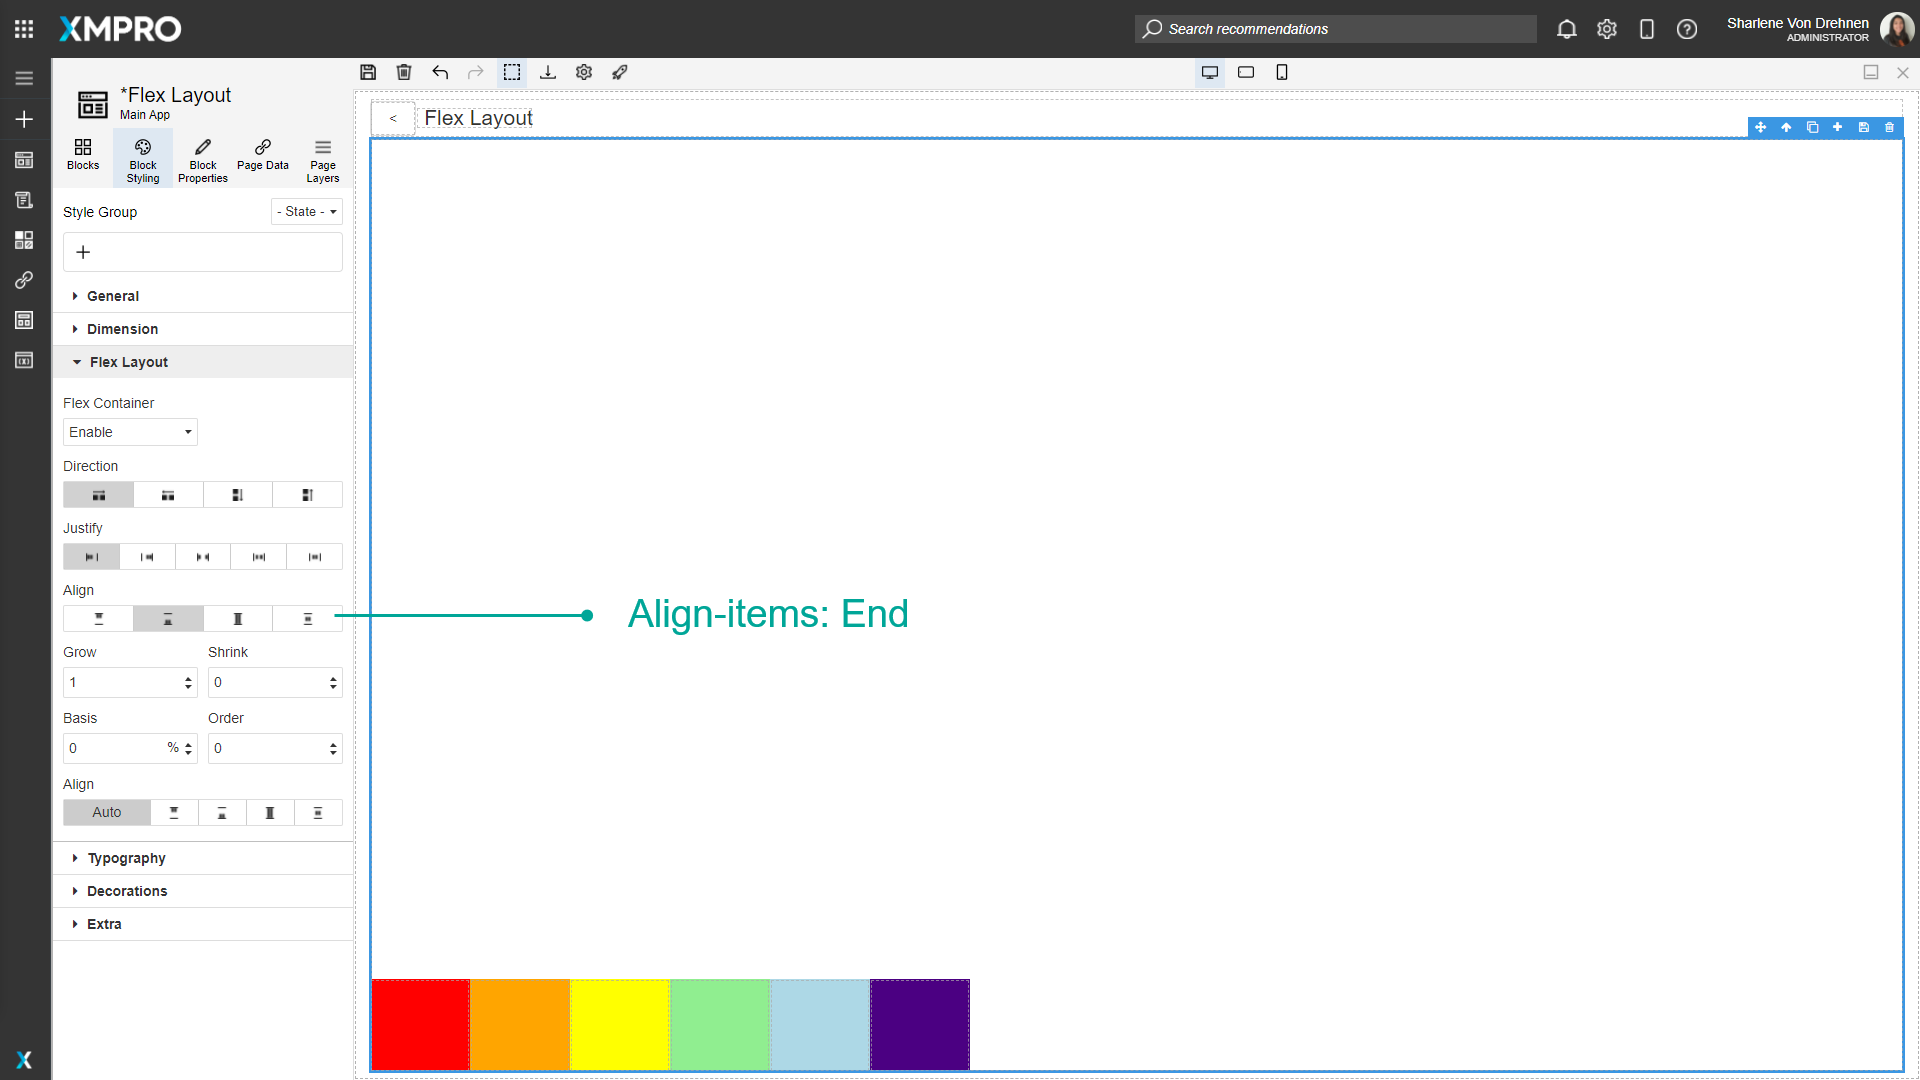
Task: Collapse the Flex Layout section
Action: click(x=127, y=362)
